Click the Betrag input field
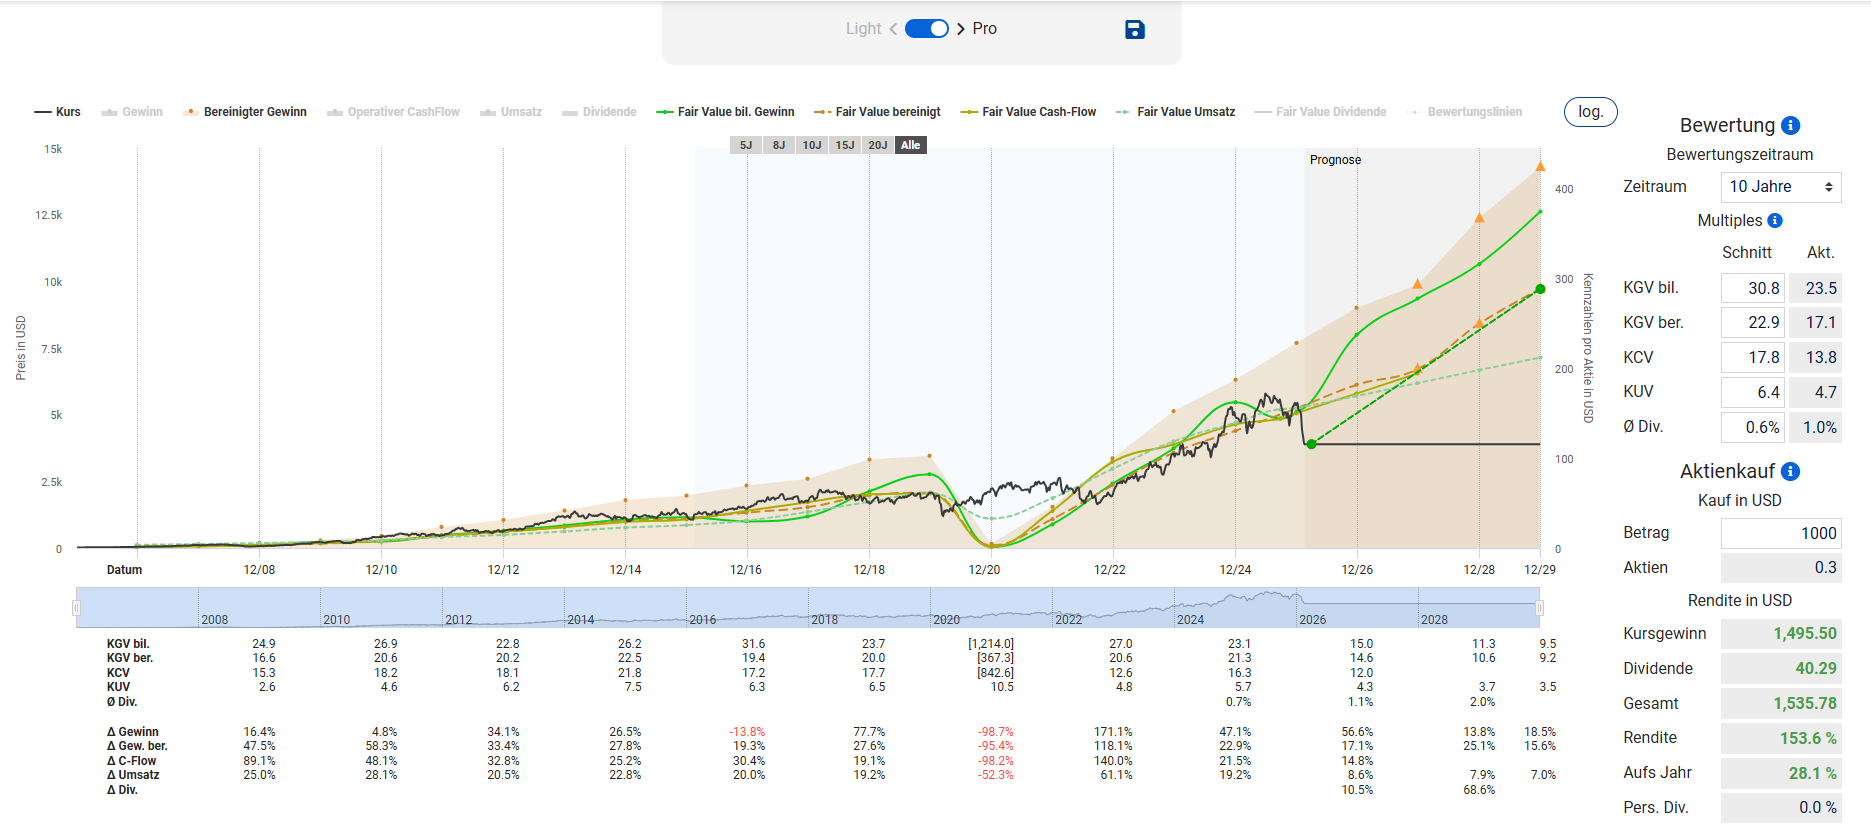The width and height of the screenshot is (1871, 834). click(1780, 534)
